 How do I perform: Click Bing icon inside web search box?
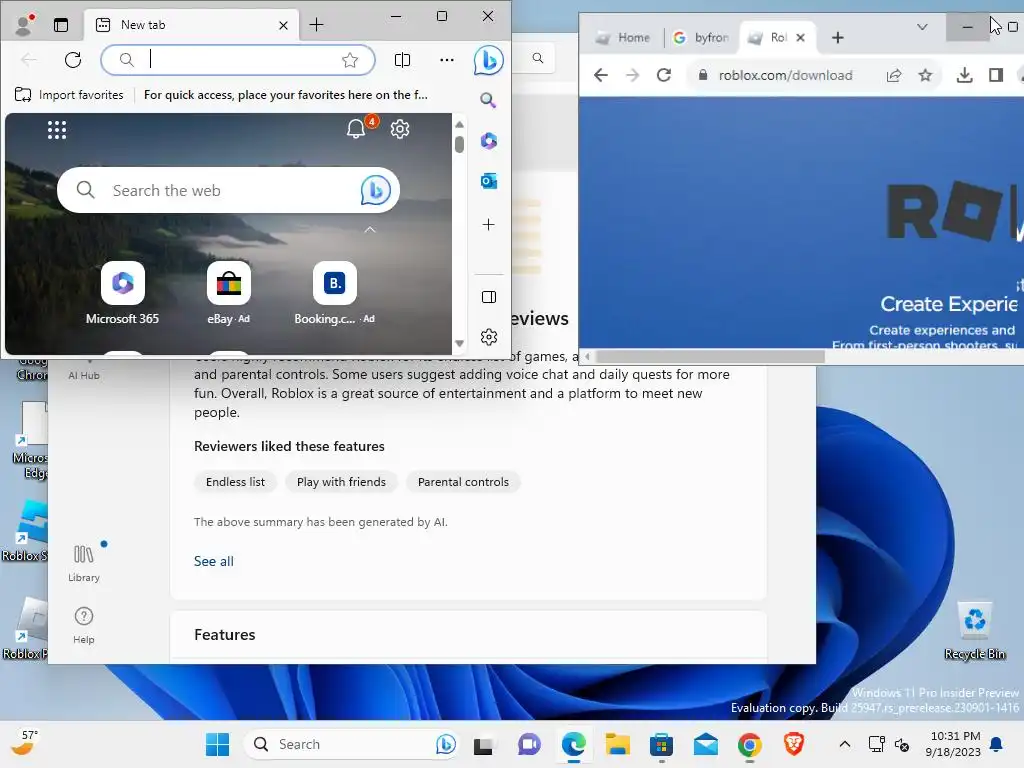click(x=376, y=190)
